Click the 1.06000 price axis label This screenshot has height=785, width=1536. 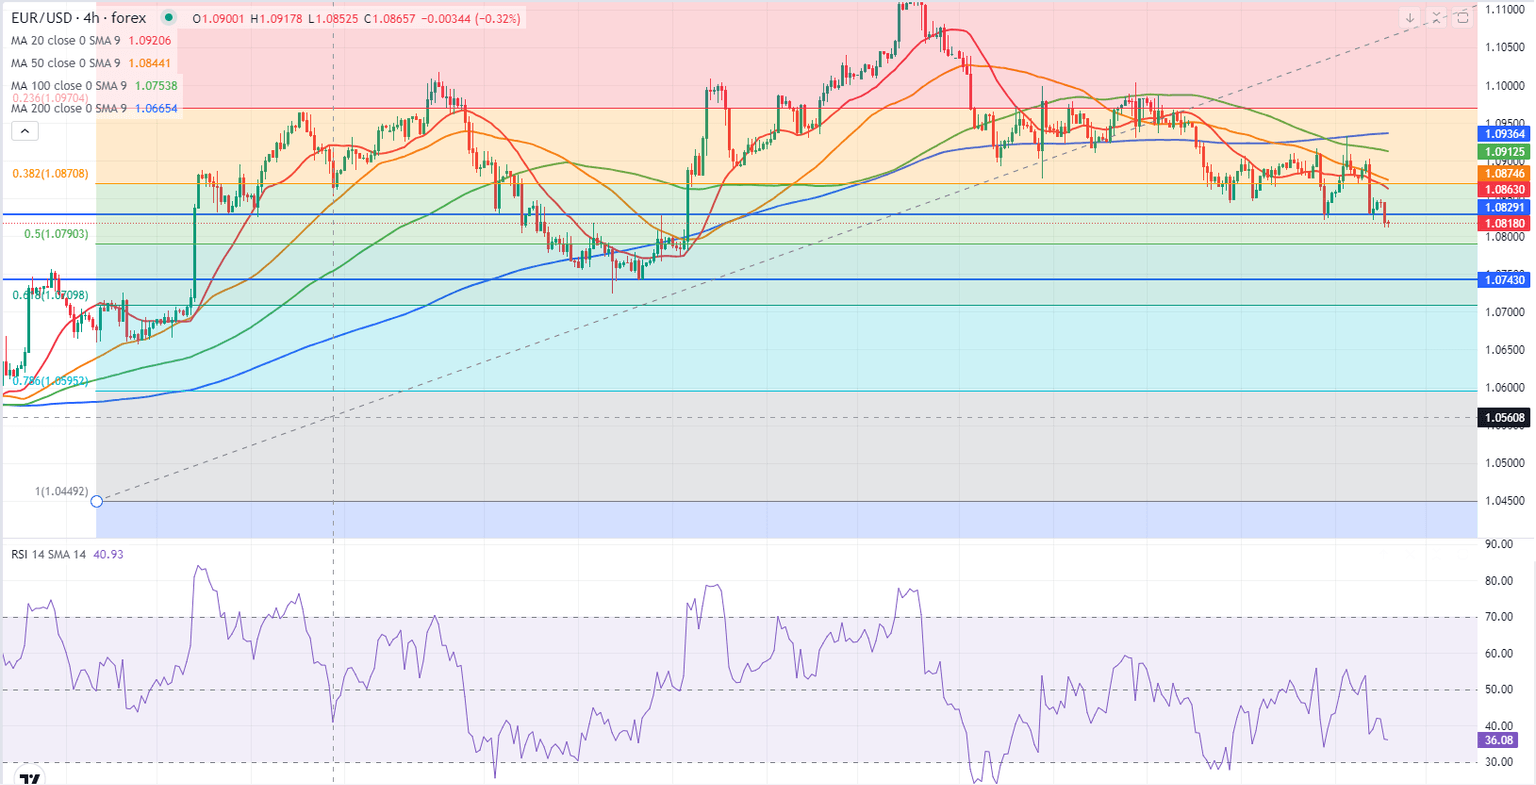1504,387
